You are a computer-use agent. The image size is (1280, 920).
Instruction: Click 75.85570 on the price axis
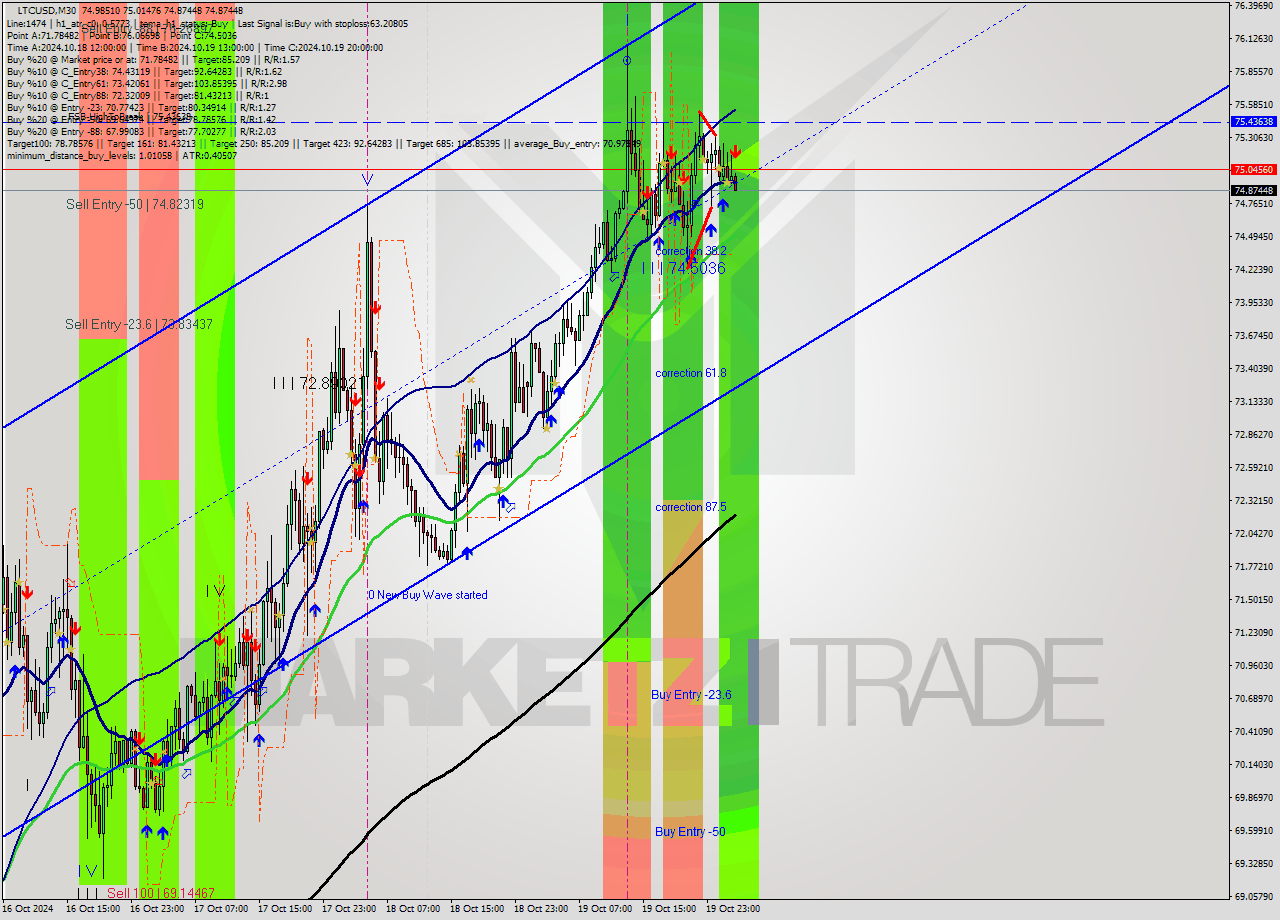1254,72
